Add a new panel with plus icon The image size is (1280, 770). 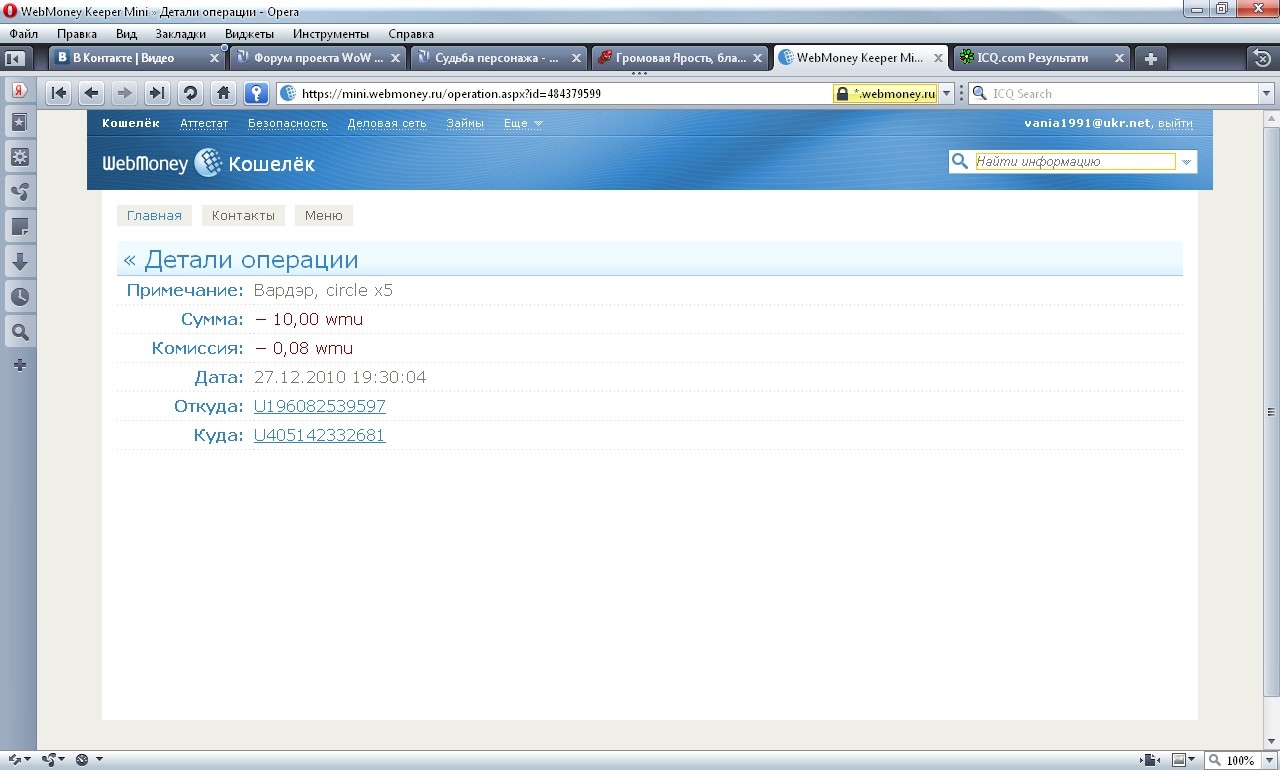pyautogui.click(x=19, y=365)
